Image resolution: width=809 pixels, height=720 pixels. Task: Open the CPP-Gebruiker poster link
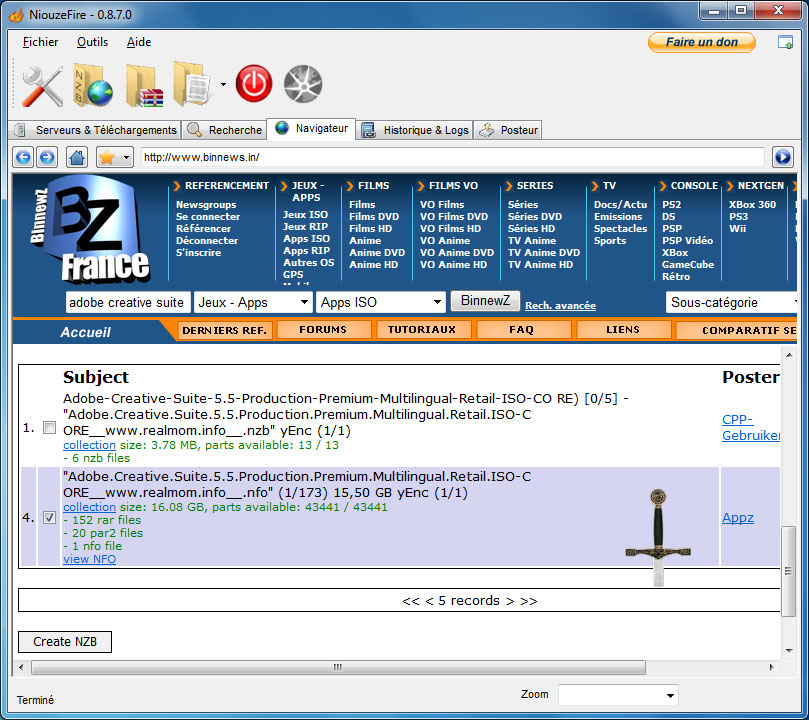coord(751,428)
